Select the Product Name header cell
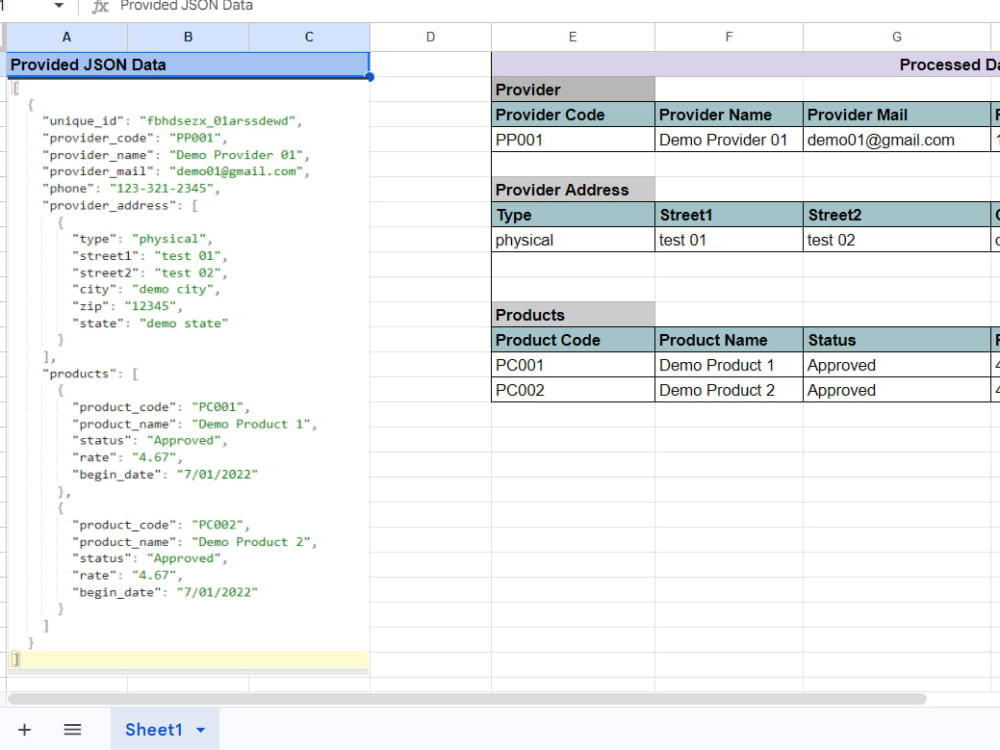Viewport: 1000px width, 750px height. [729, 340]
